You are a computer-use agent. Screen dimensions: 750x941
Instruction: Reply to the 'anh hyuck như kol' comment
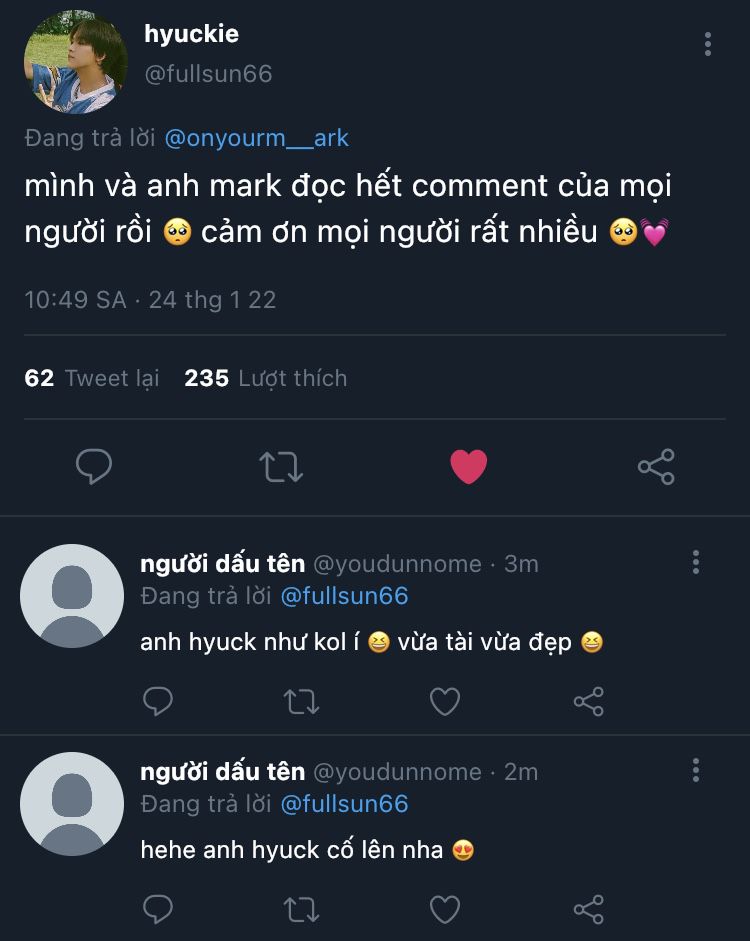point(158,702)
